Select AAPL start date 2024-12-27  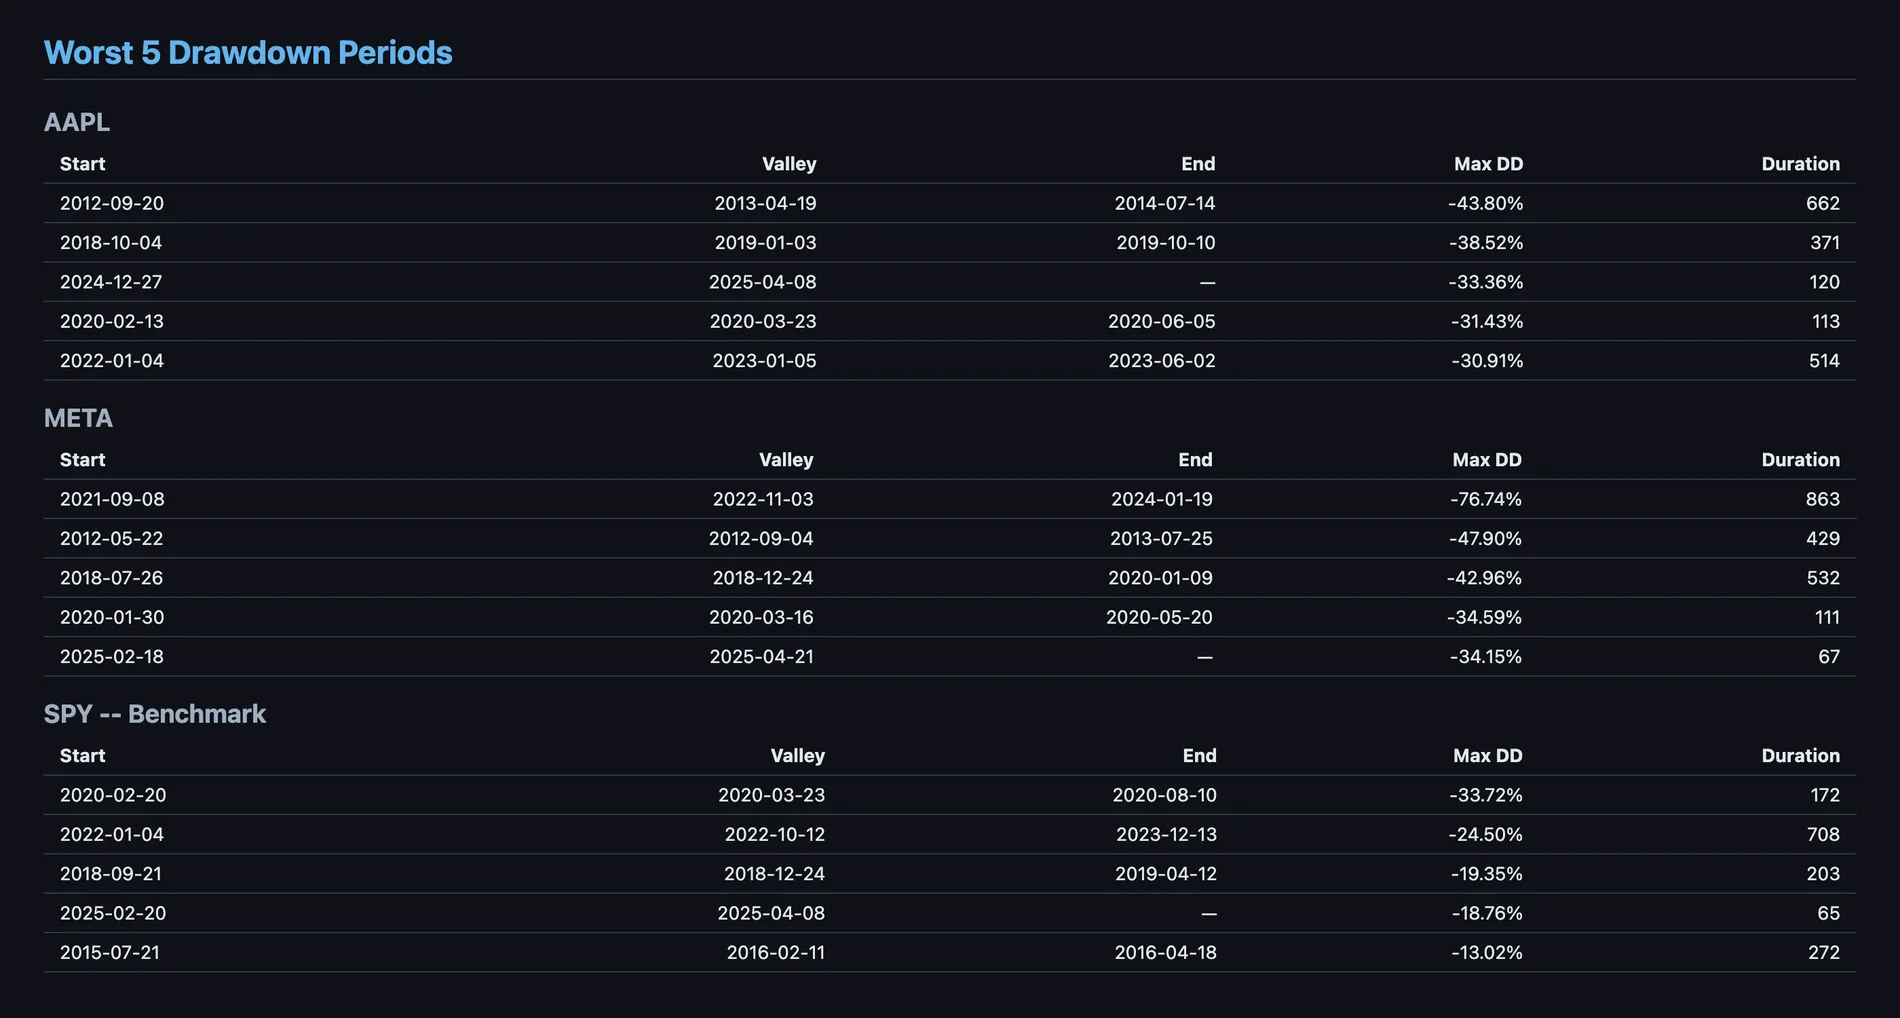click(111, 282)
